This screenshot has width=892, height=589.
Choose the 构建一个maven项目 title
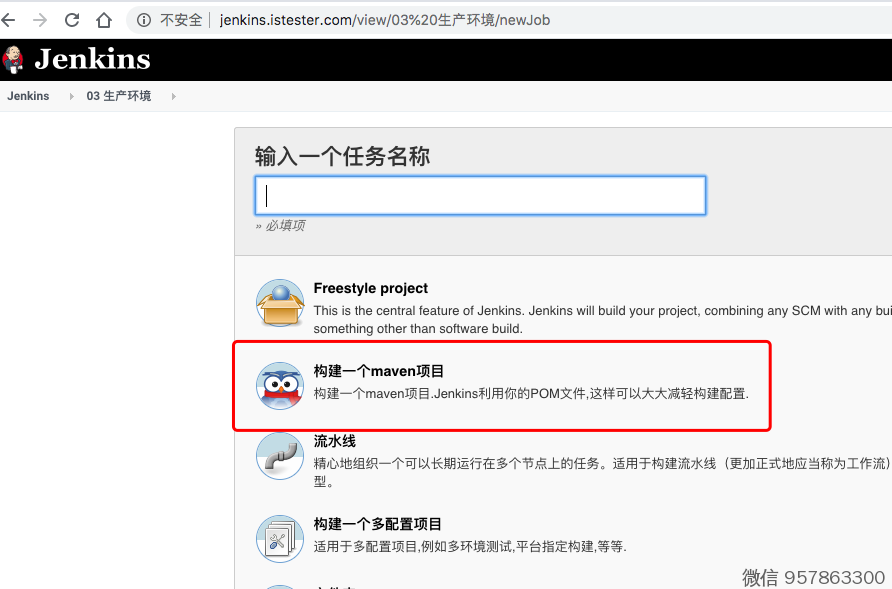click(379, 371)
